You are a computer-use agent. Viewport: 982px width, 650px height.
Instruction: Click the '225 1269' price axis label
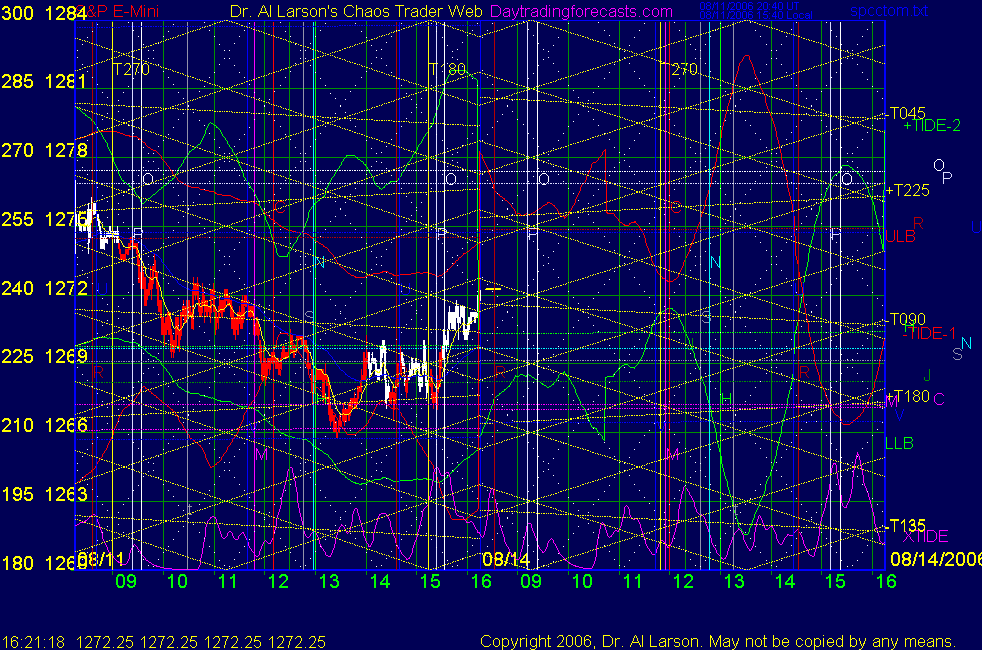pyautogui.click(x=44, y=356)
